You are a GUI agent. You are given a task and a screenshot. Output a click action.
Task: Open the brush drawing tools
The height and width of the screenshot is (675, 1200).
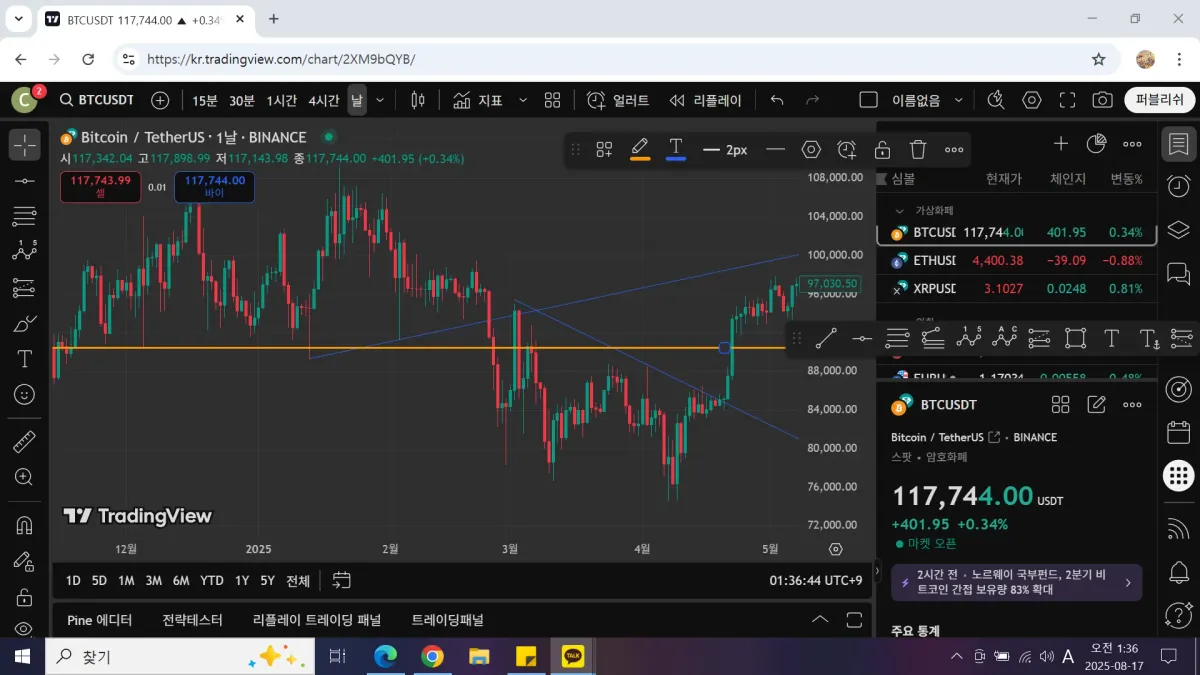25,323
